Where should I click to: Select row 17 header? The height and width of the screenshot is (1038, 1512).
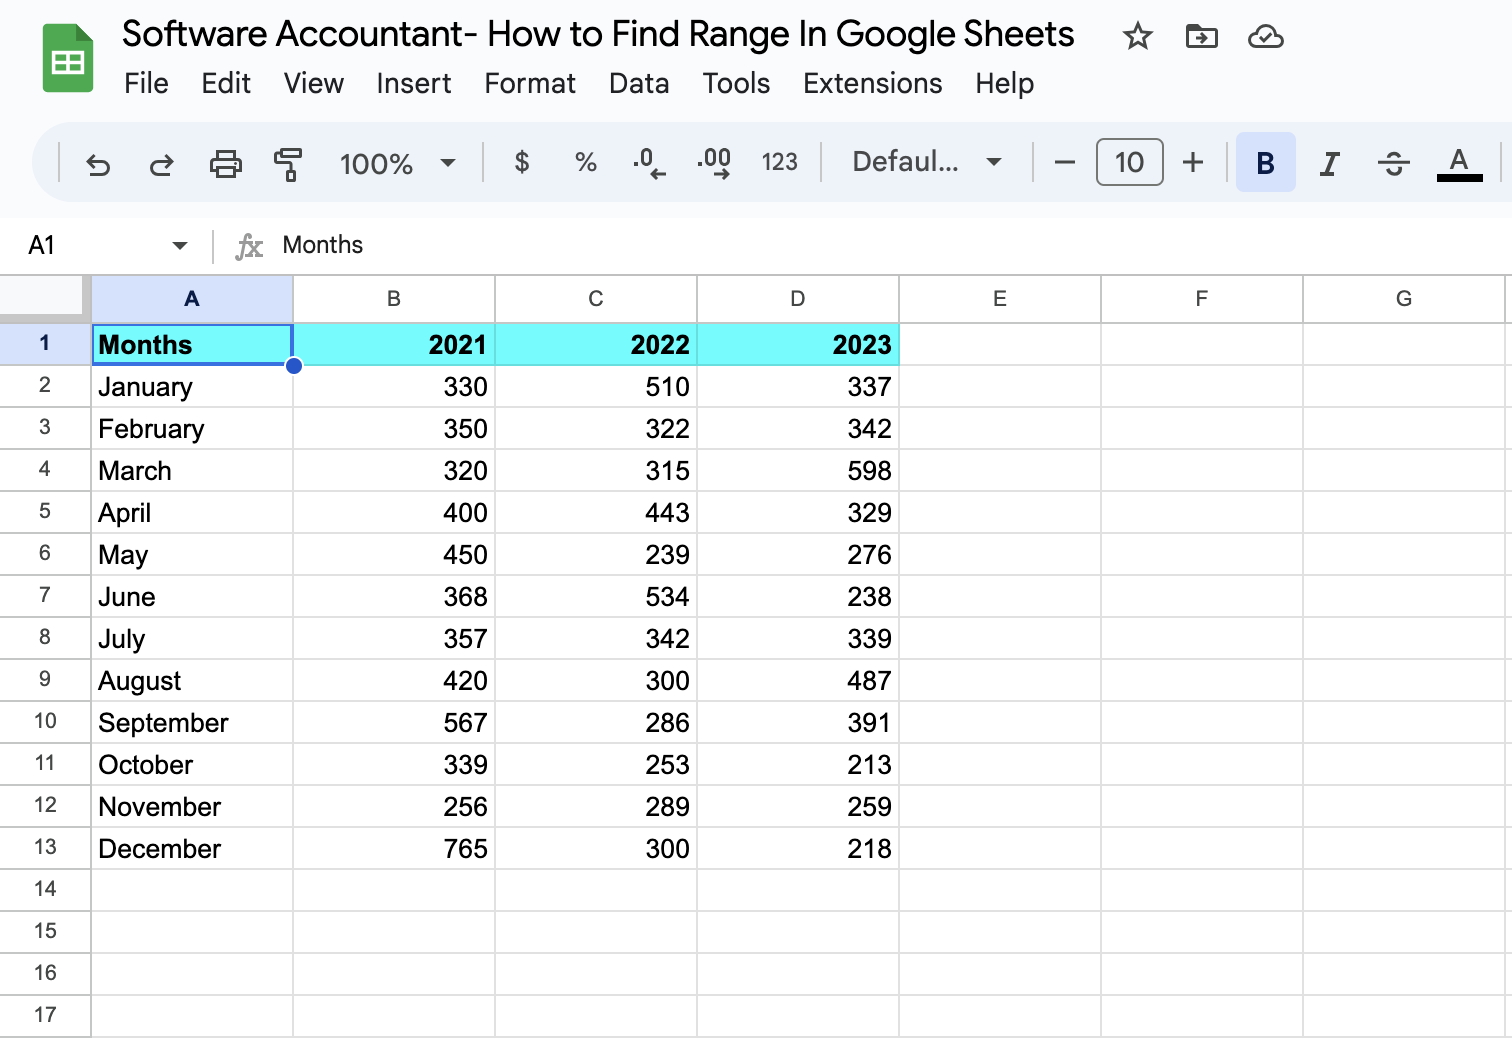tap(45, 1015)
